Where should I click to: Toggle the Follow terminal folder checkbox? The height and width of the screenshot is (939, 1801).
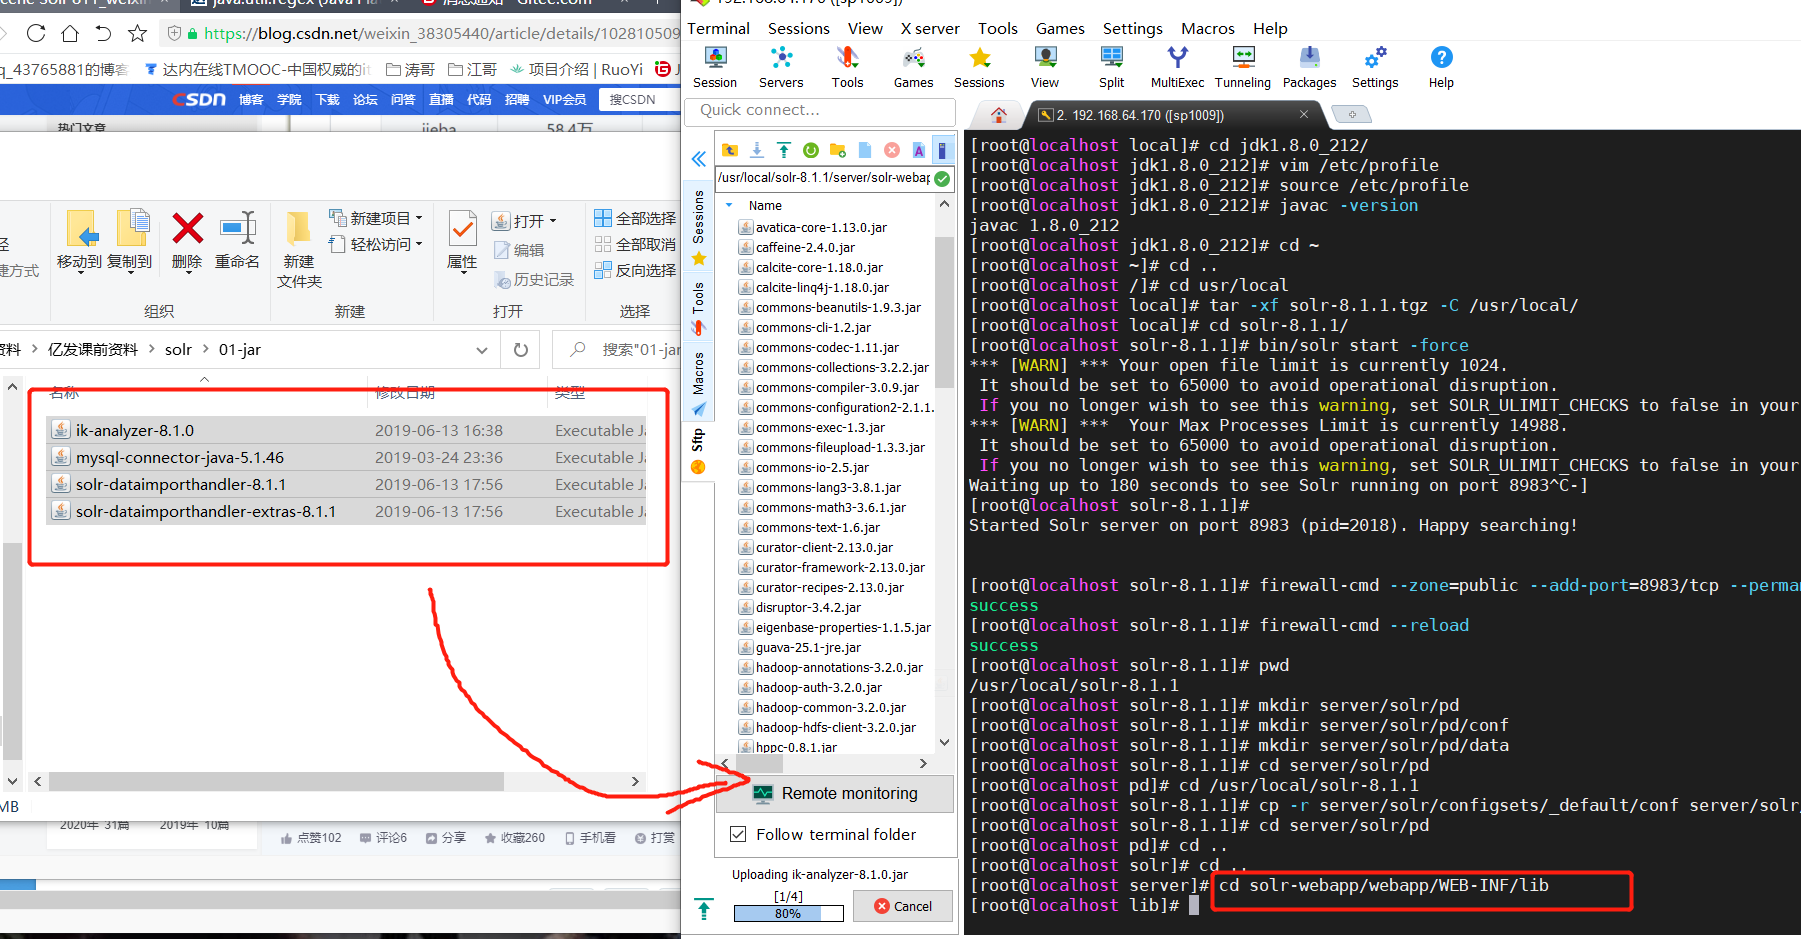738,834
